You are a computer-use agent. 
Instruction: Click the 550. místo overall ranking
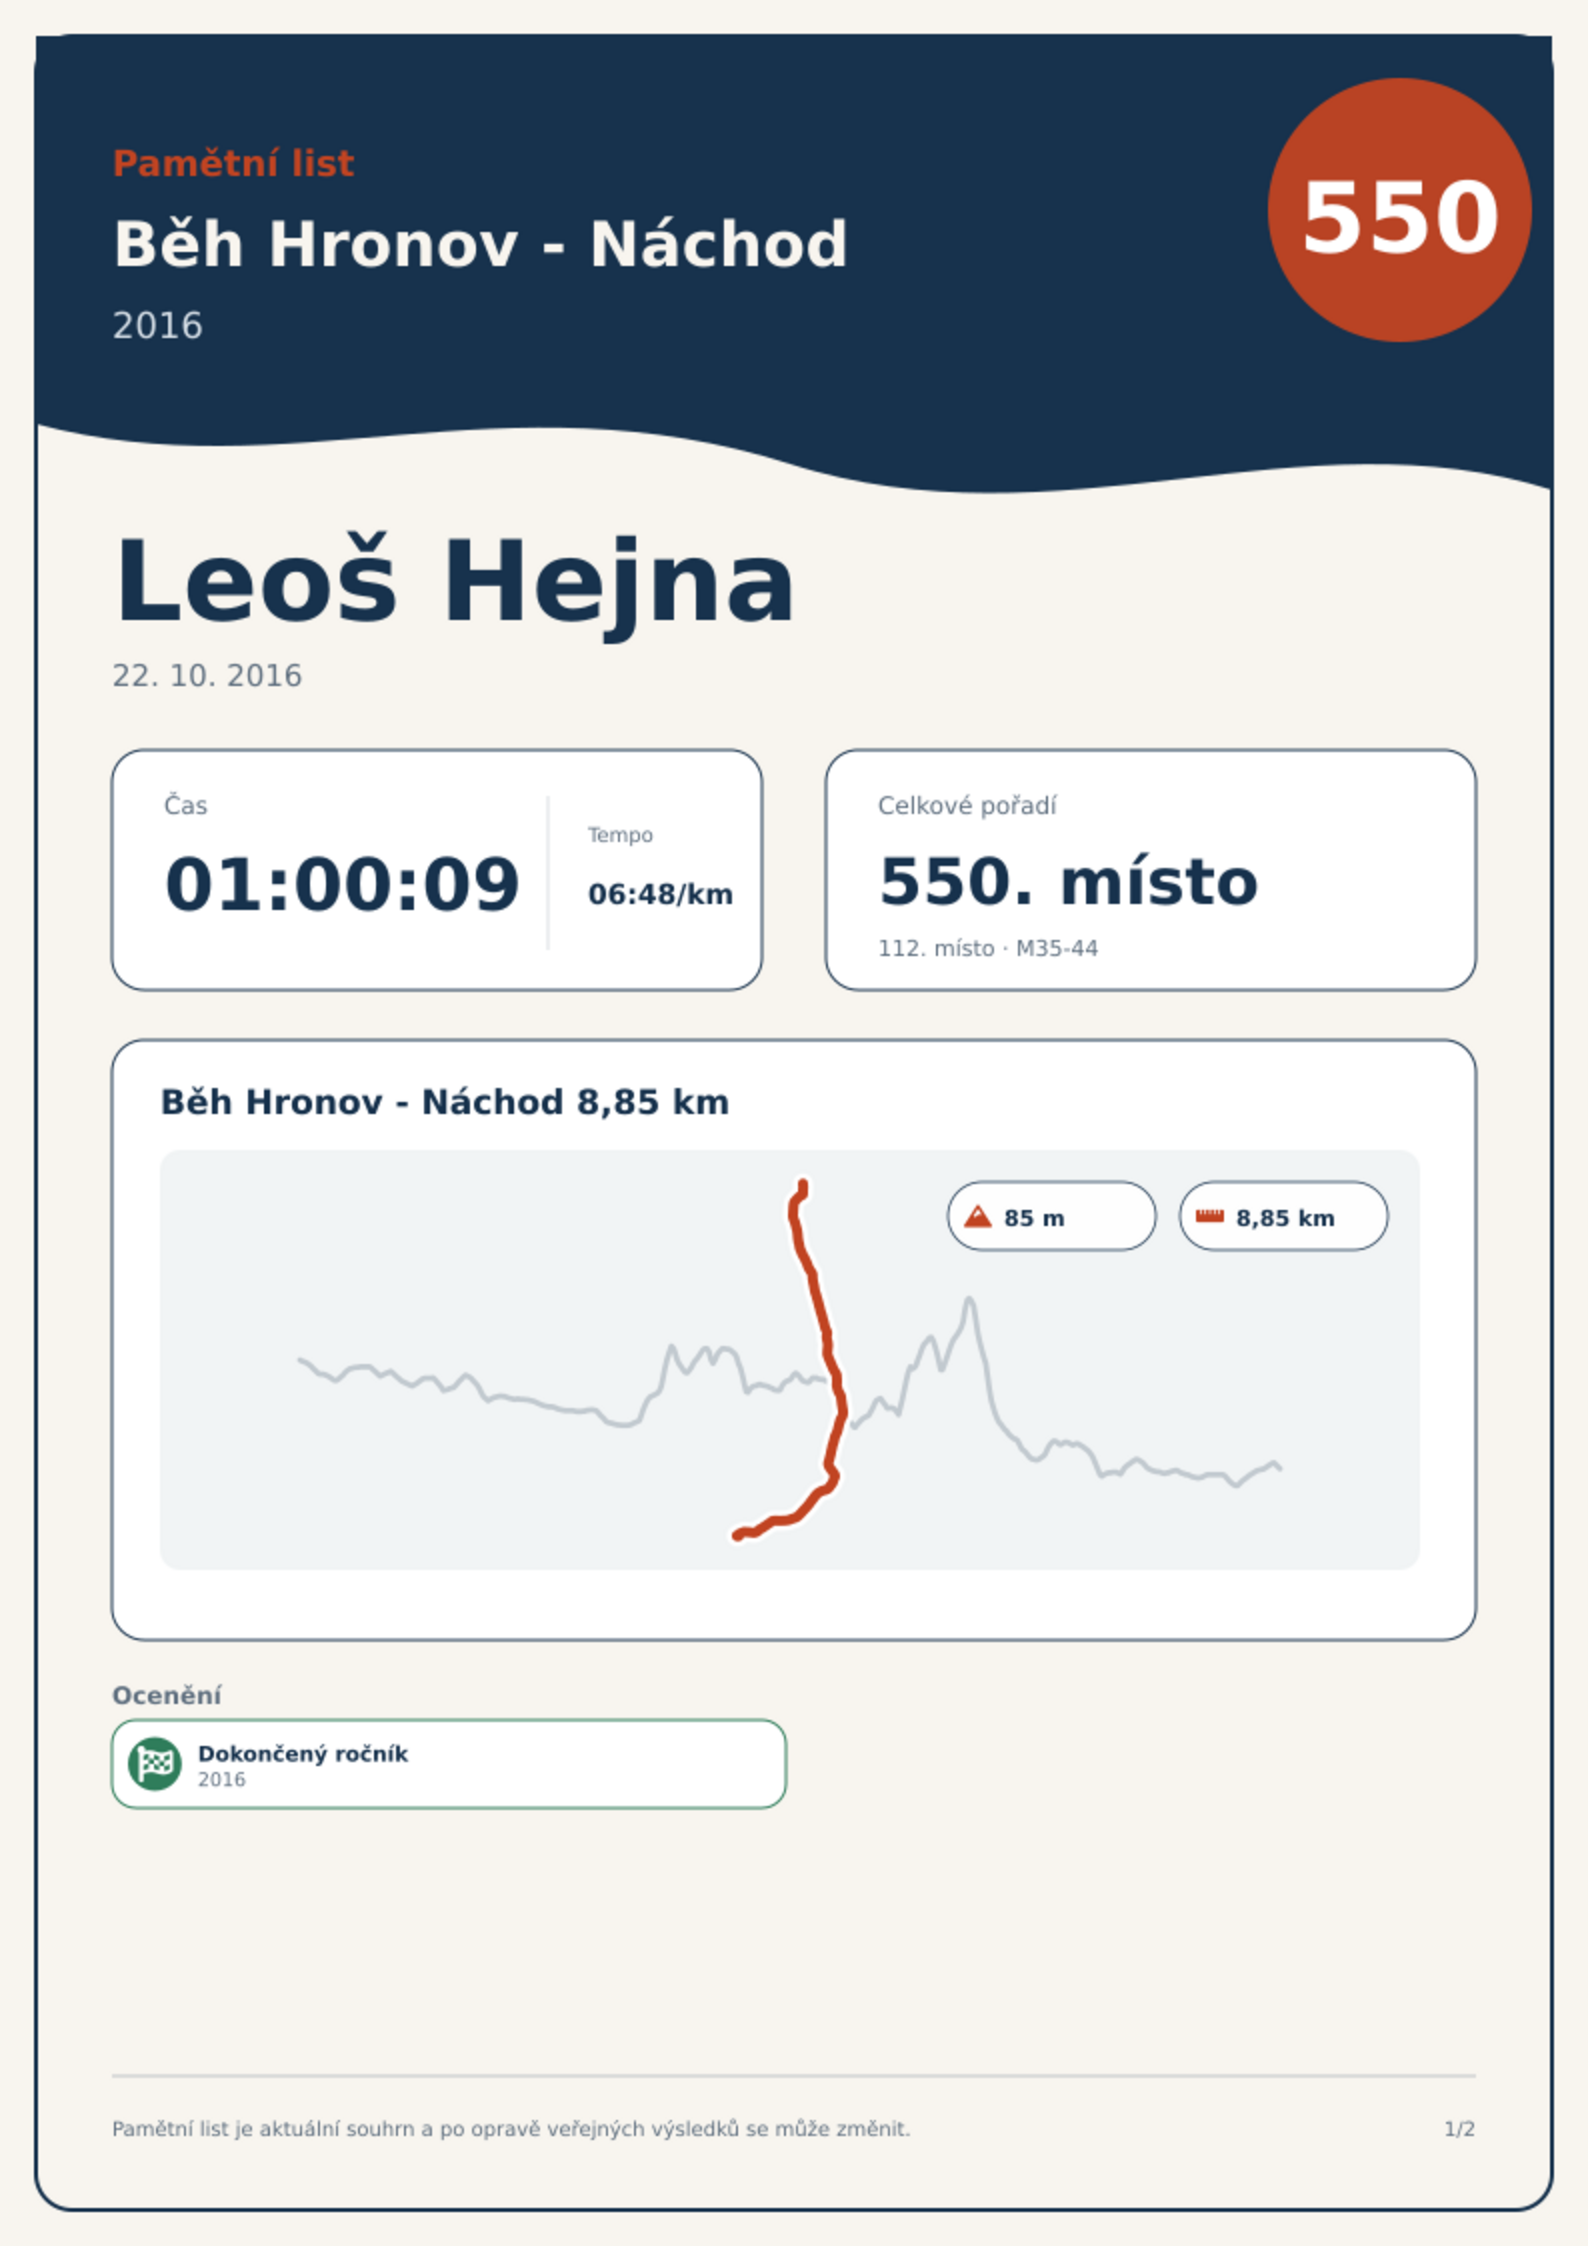tap(1067, 882)
